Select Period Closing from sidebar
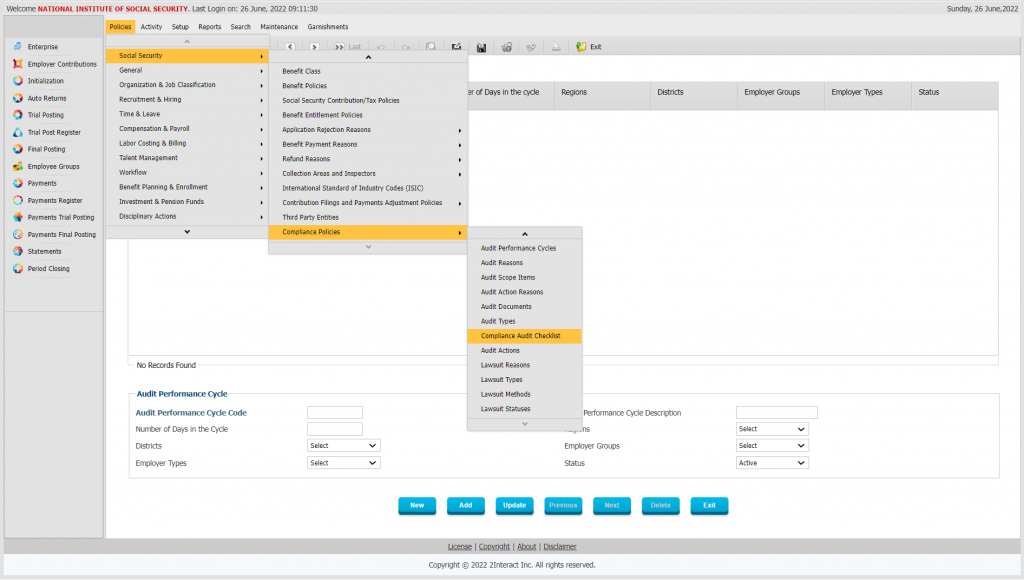Screen dimensions: 1024x580 click(50, 268)
